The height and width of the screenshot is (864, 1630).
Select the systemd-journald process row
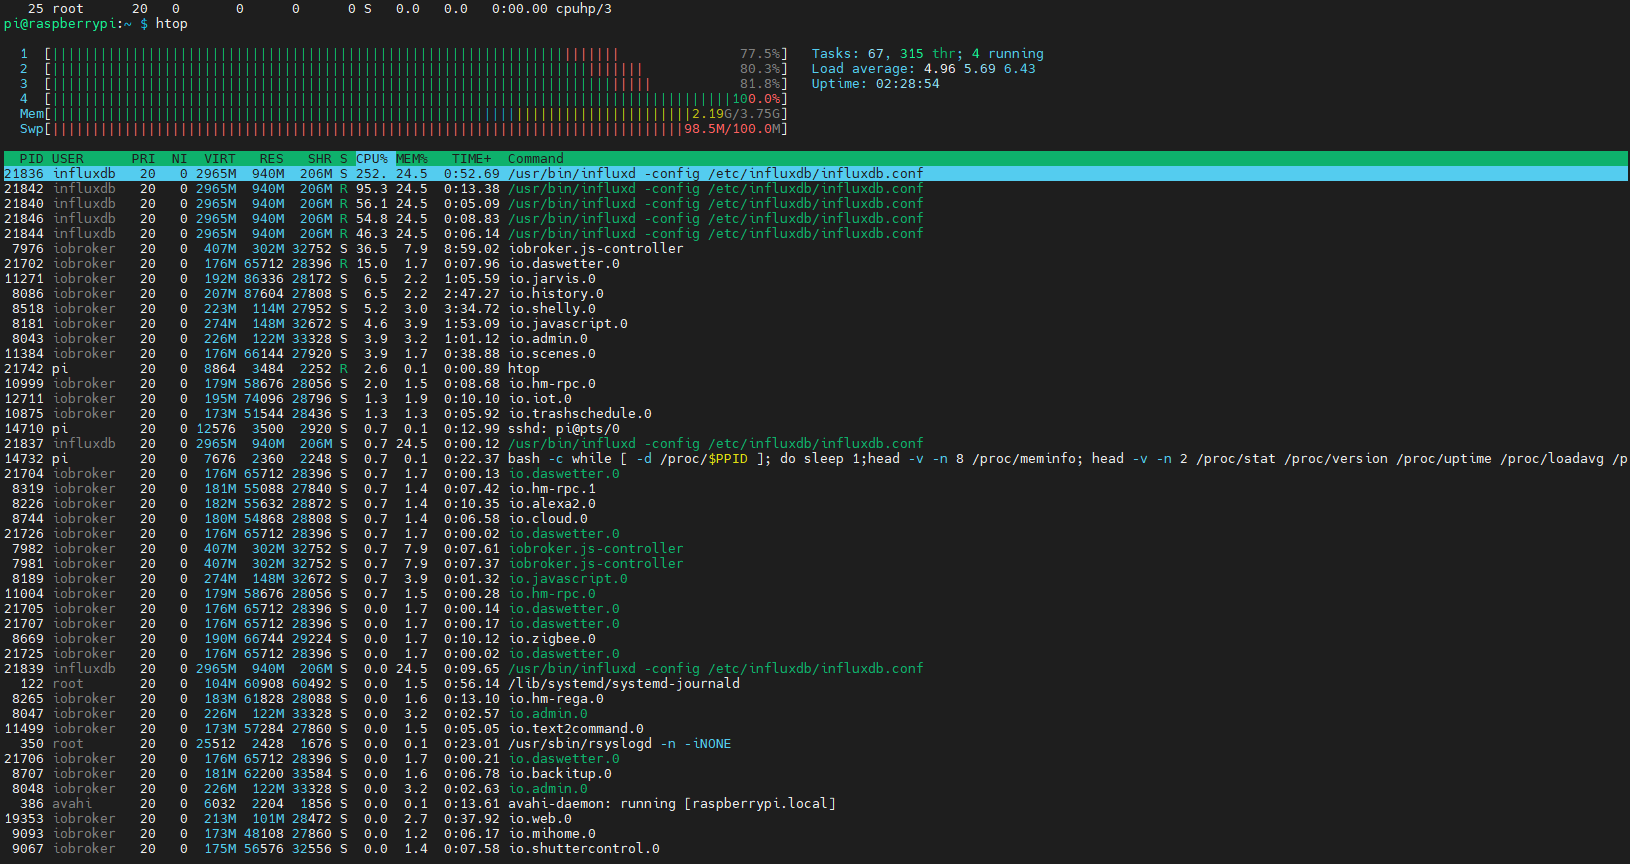click(x=623, y=684)
